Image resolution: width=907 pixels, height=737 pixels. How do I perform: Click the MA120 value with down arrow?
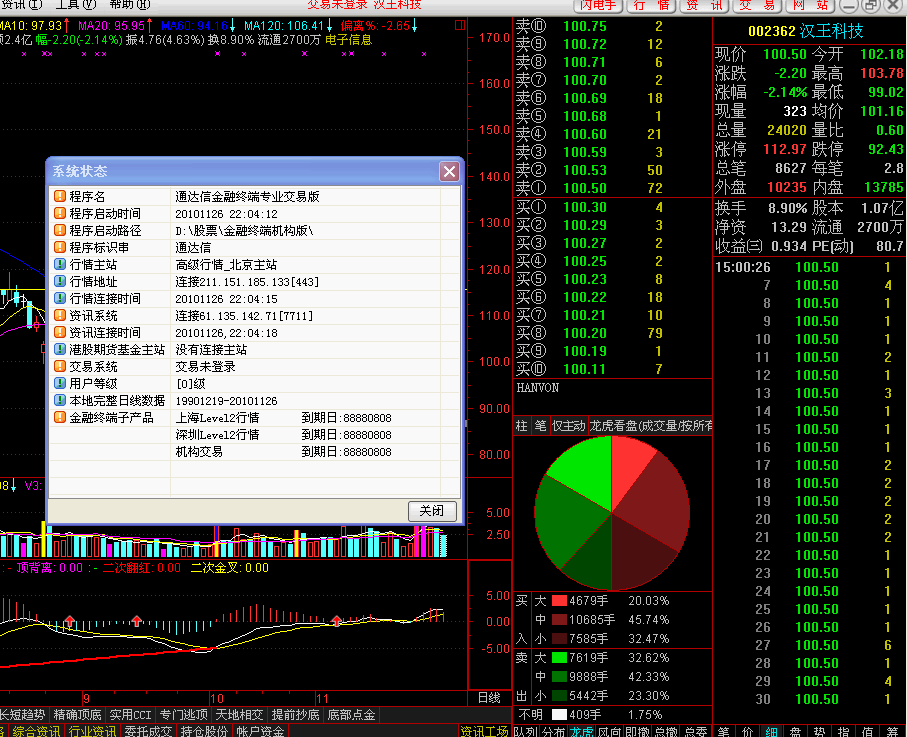[x=289, y=25]
